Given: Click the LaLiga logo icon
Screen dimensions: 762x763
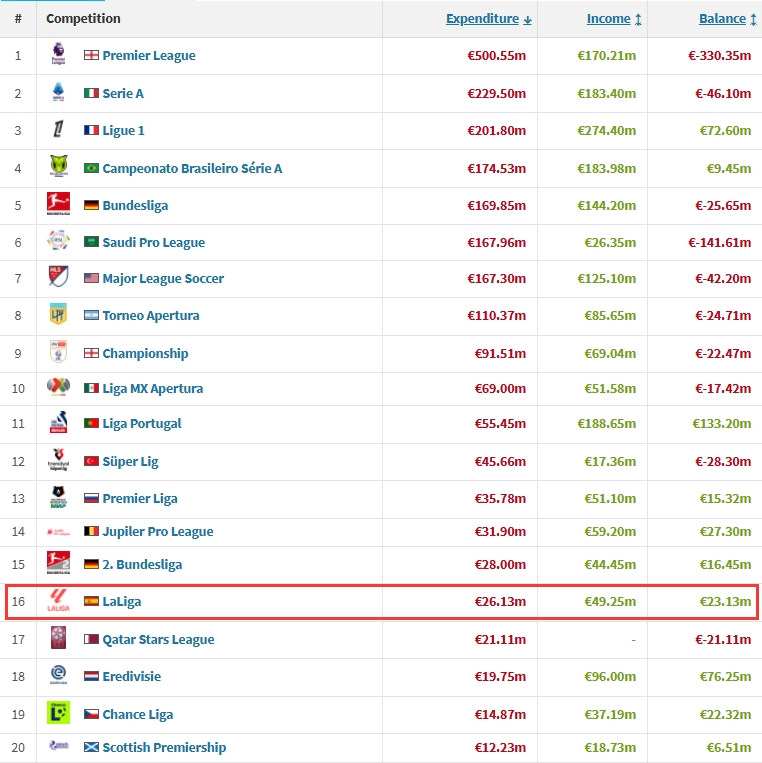Looking at the screenshot, I should pyautogui.click(x=58, y=601).
